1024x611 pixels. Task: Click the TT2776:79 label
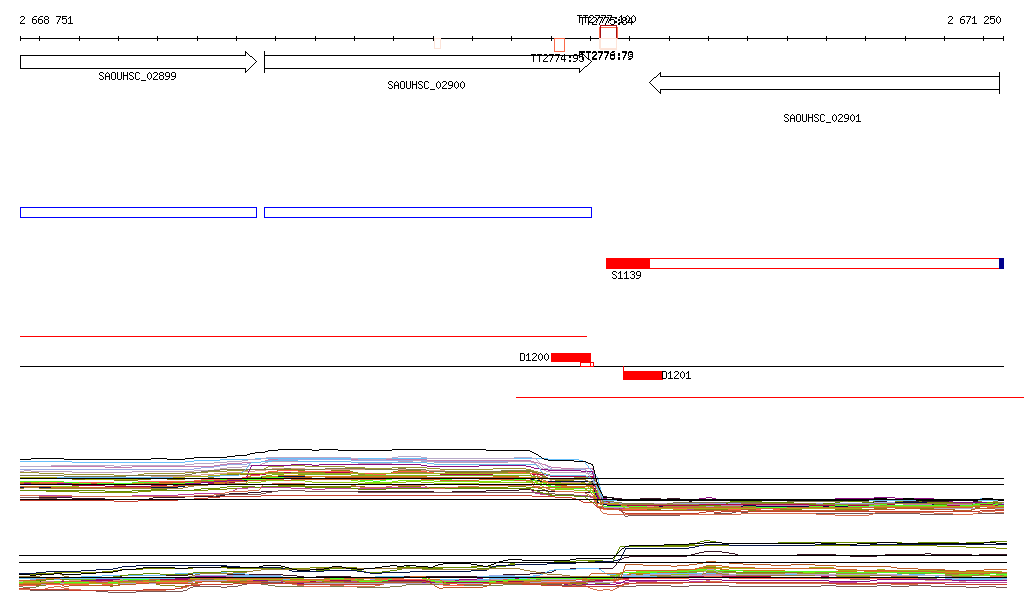(x=607, y=55)
